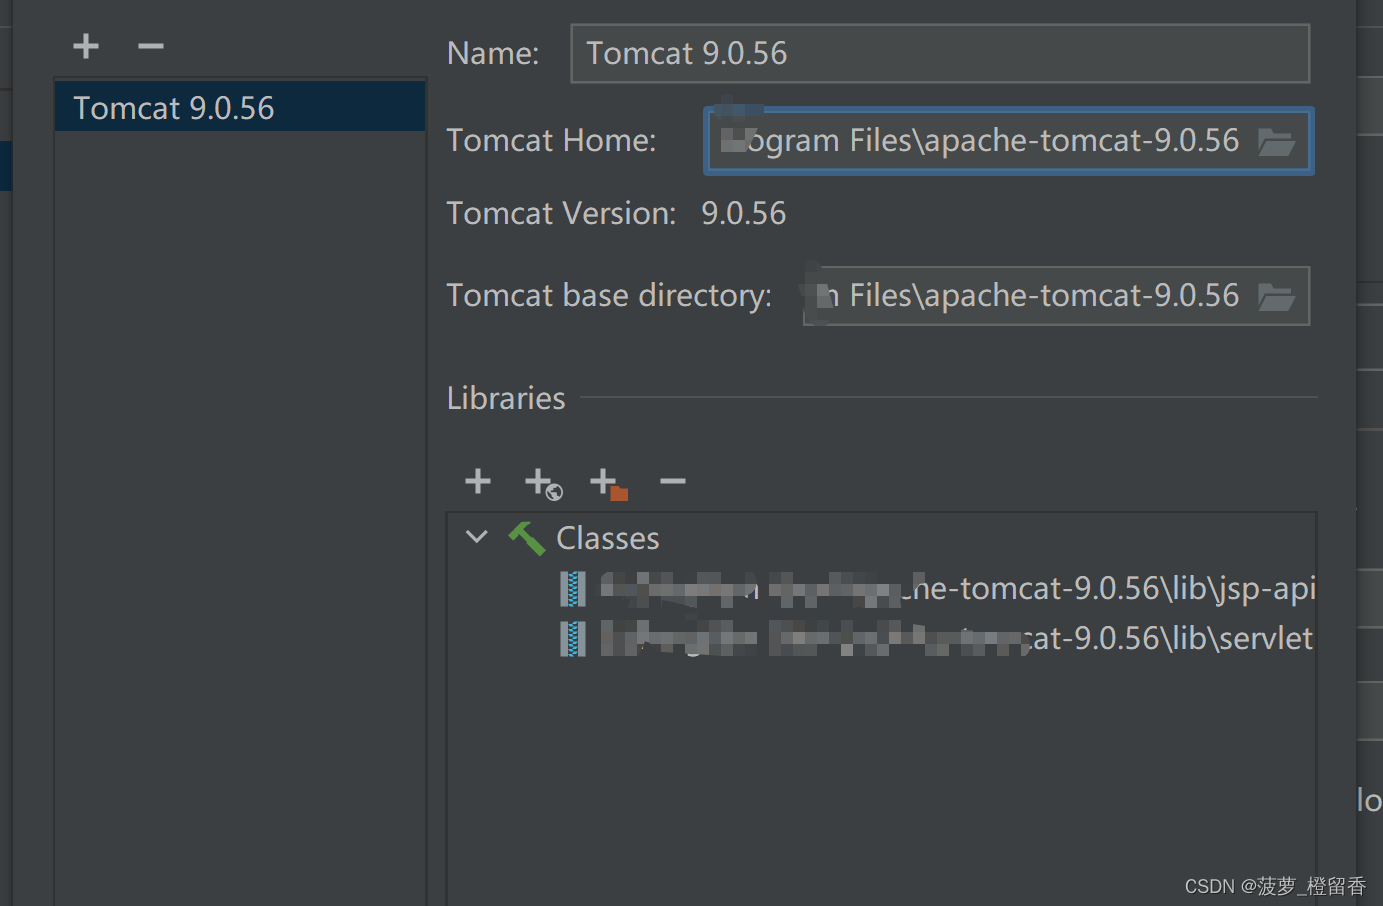Remove the selected application server
1383x906 pixels.
pos(150,46)
